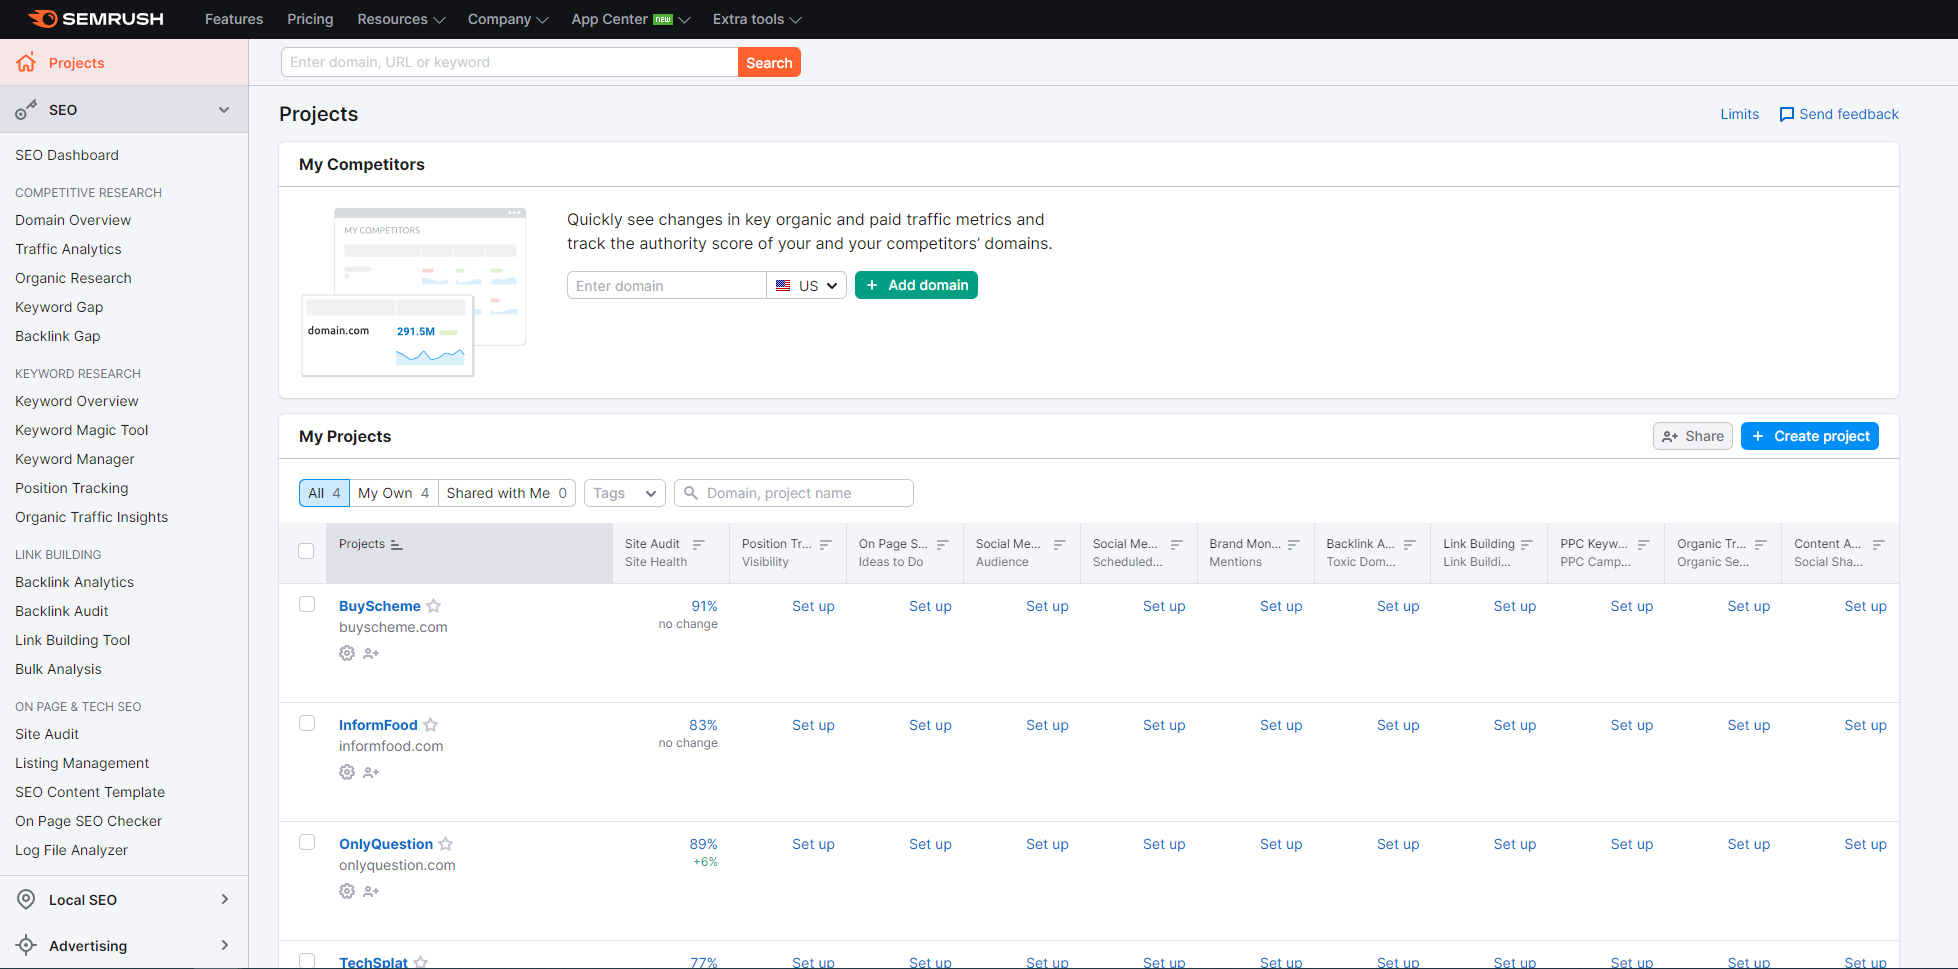Favorite the OnlyQuestion project star
The image size is (1958, 969).
[x=446, y=844]
